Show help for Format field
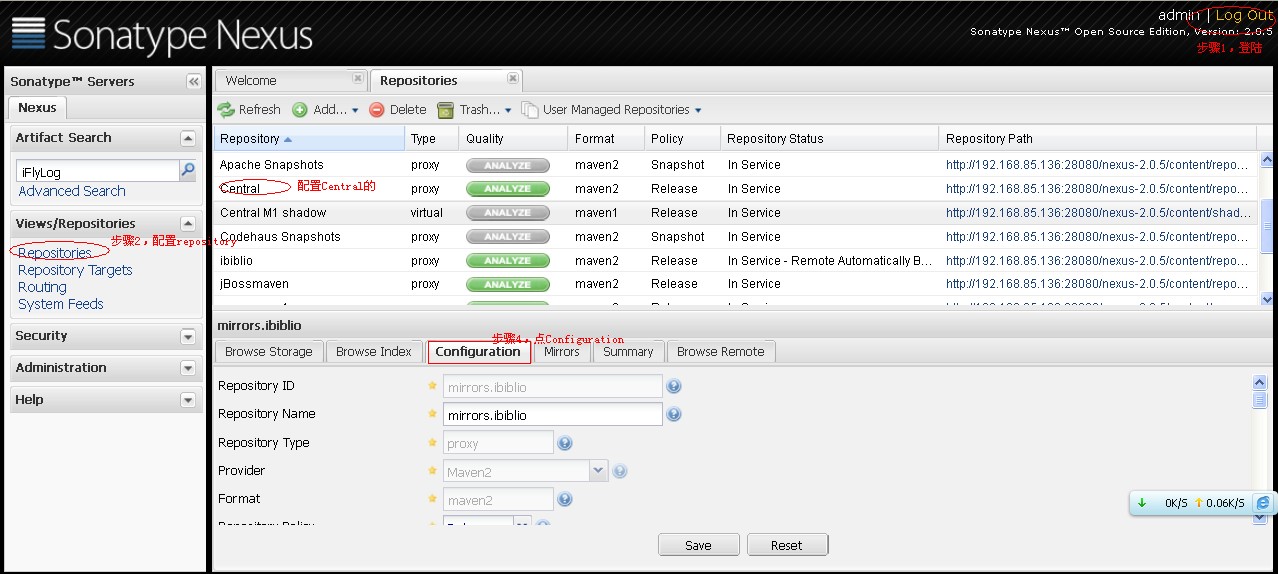 (565, 499)
